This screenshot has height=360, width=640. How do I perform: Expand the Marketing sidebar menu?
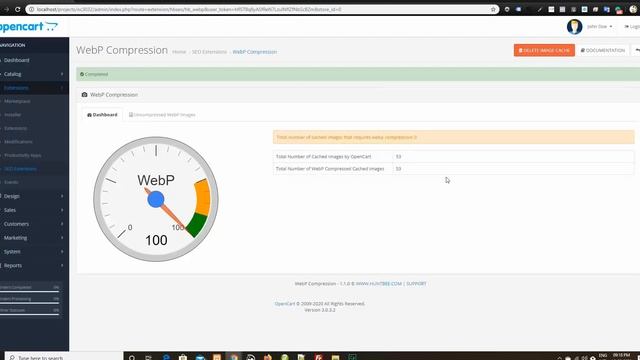click(34, 238)
